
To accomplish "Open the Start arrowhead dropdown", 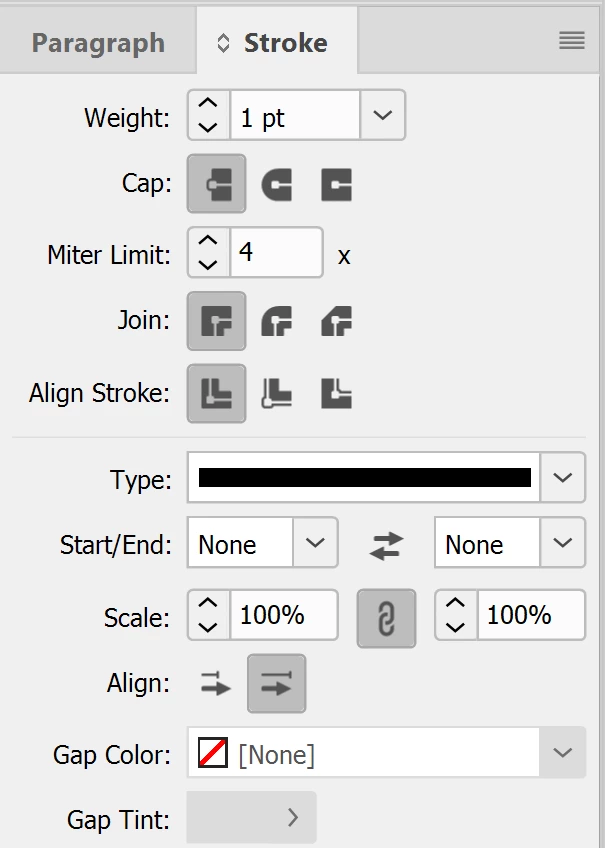I will click(x=315, y=543).
